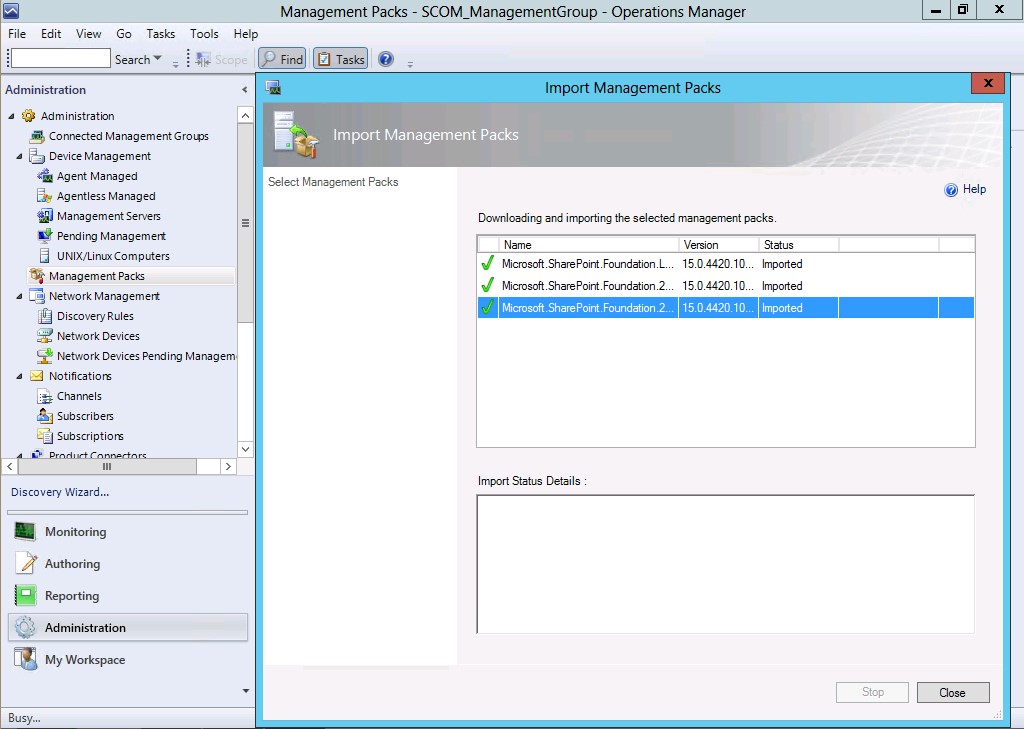
Task: Click the Network Devices icon
Action: [x=44, y=336]
